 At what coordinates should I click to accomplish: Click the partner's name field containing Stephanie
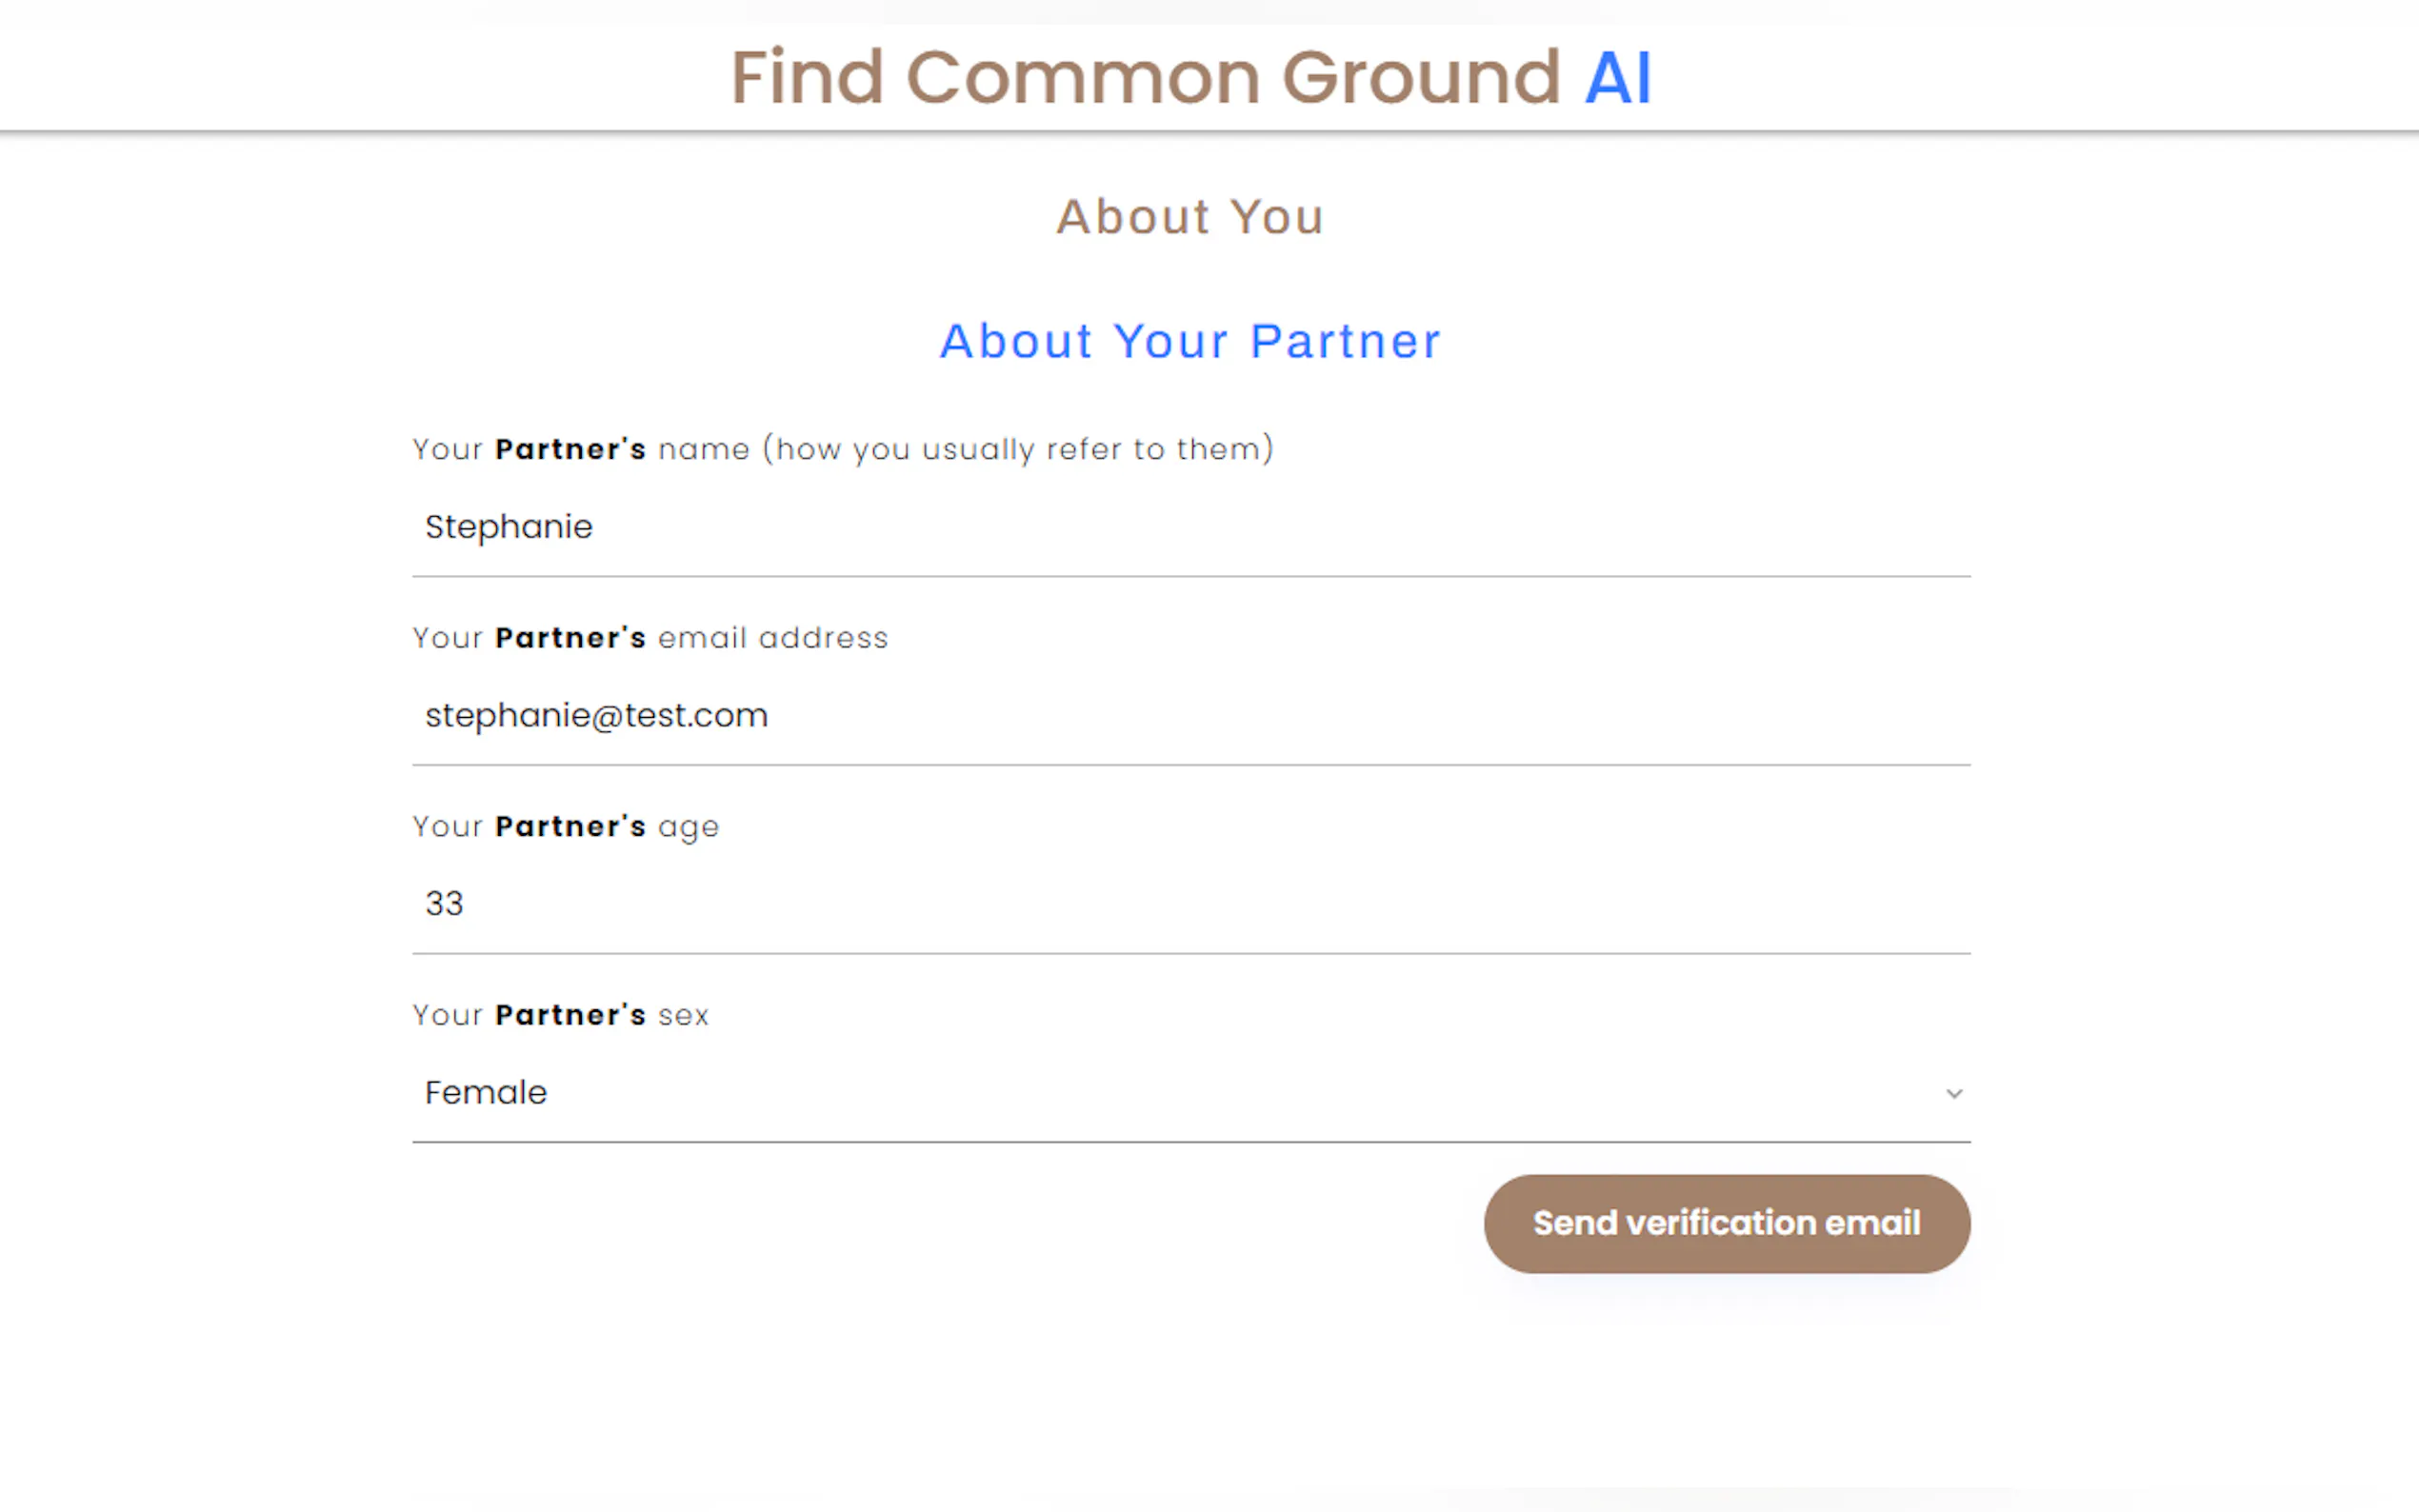pos(1190,527)
